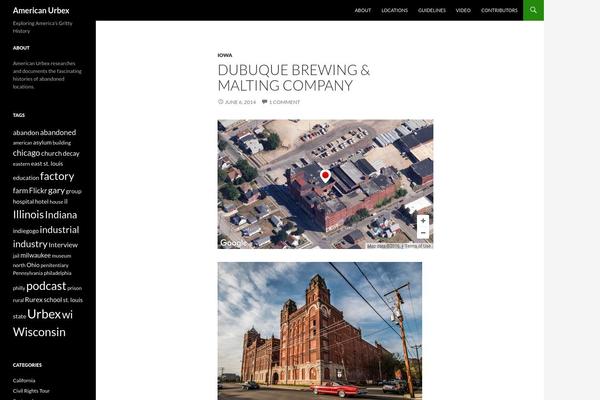Open the 1 Comment link
Viewport: 600px width, 400px height.
[x=284, y=102]
